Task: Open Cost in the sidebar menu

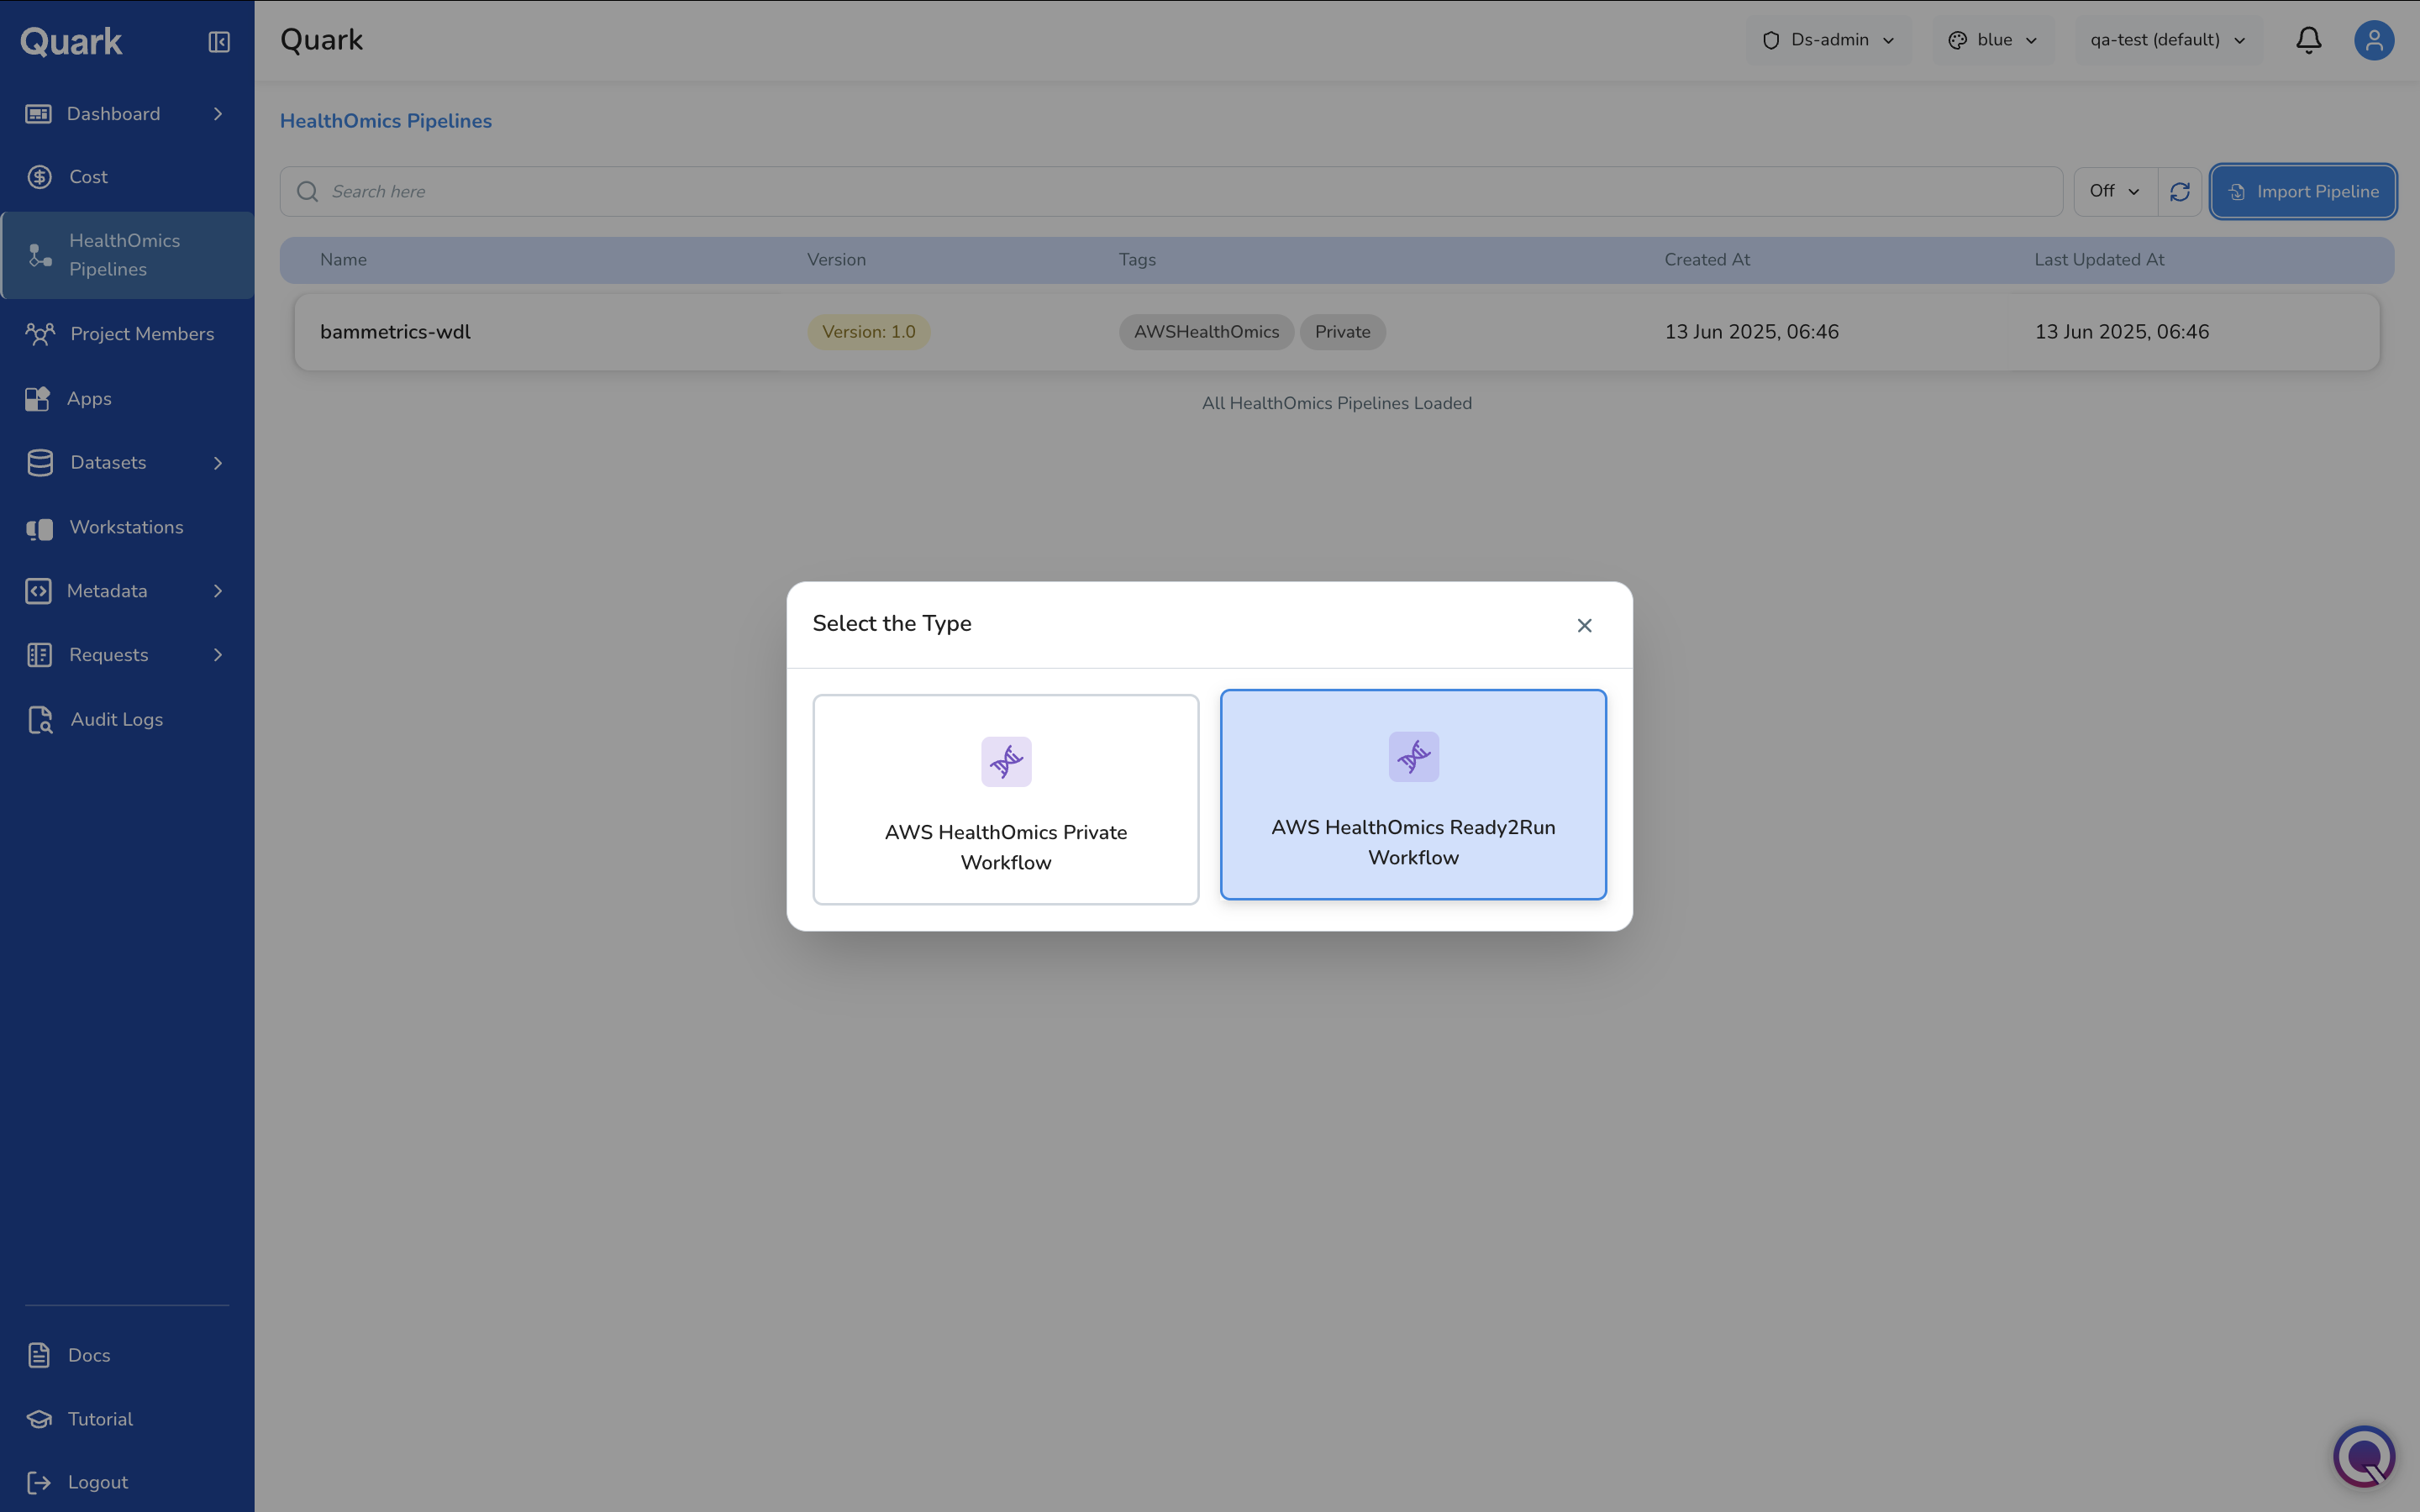Action: tap(127, 177)
